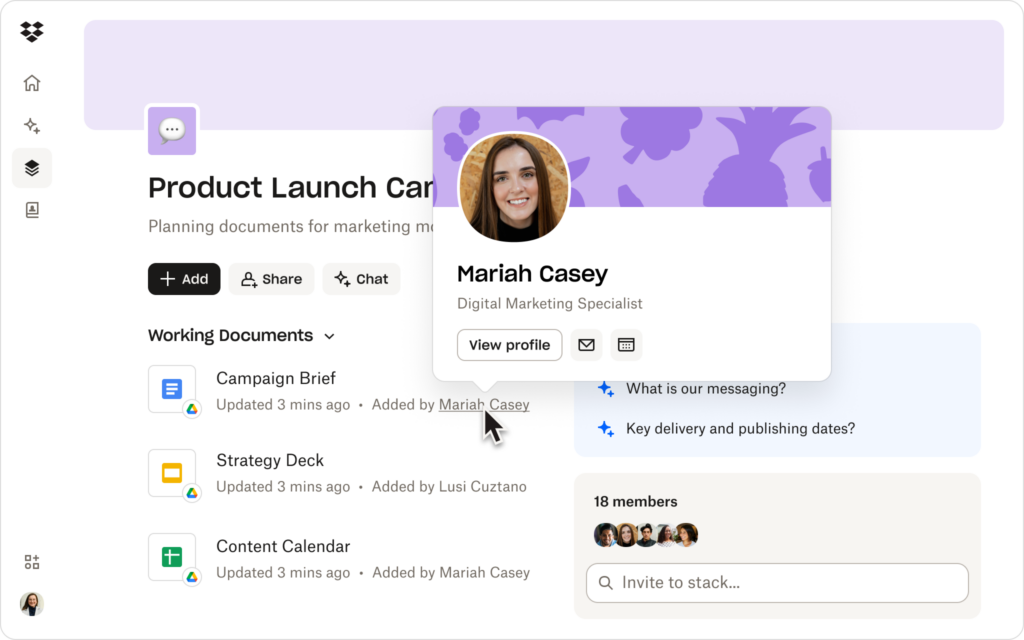Screen dimensions: 1024x640
Task: Send email to Mariah Casey via envelope icon
Action: coord(586,345)
